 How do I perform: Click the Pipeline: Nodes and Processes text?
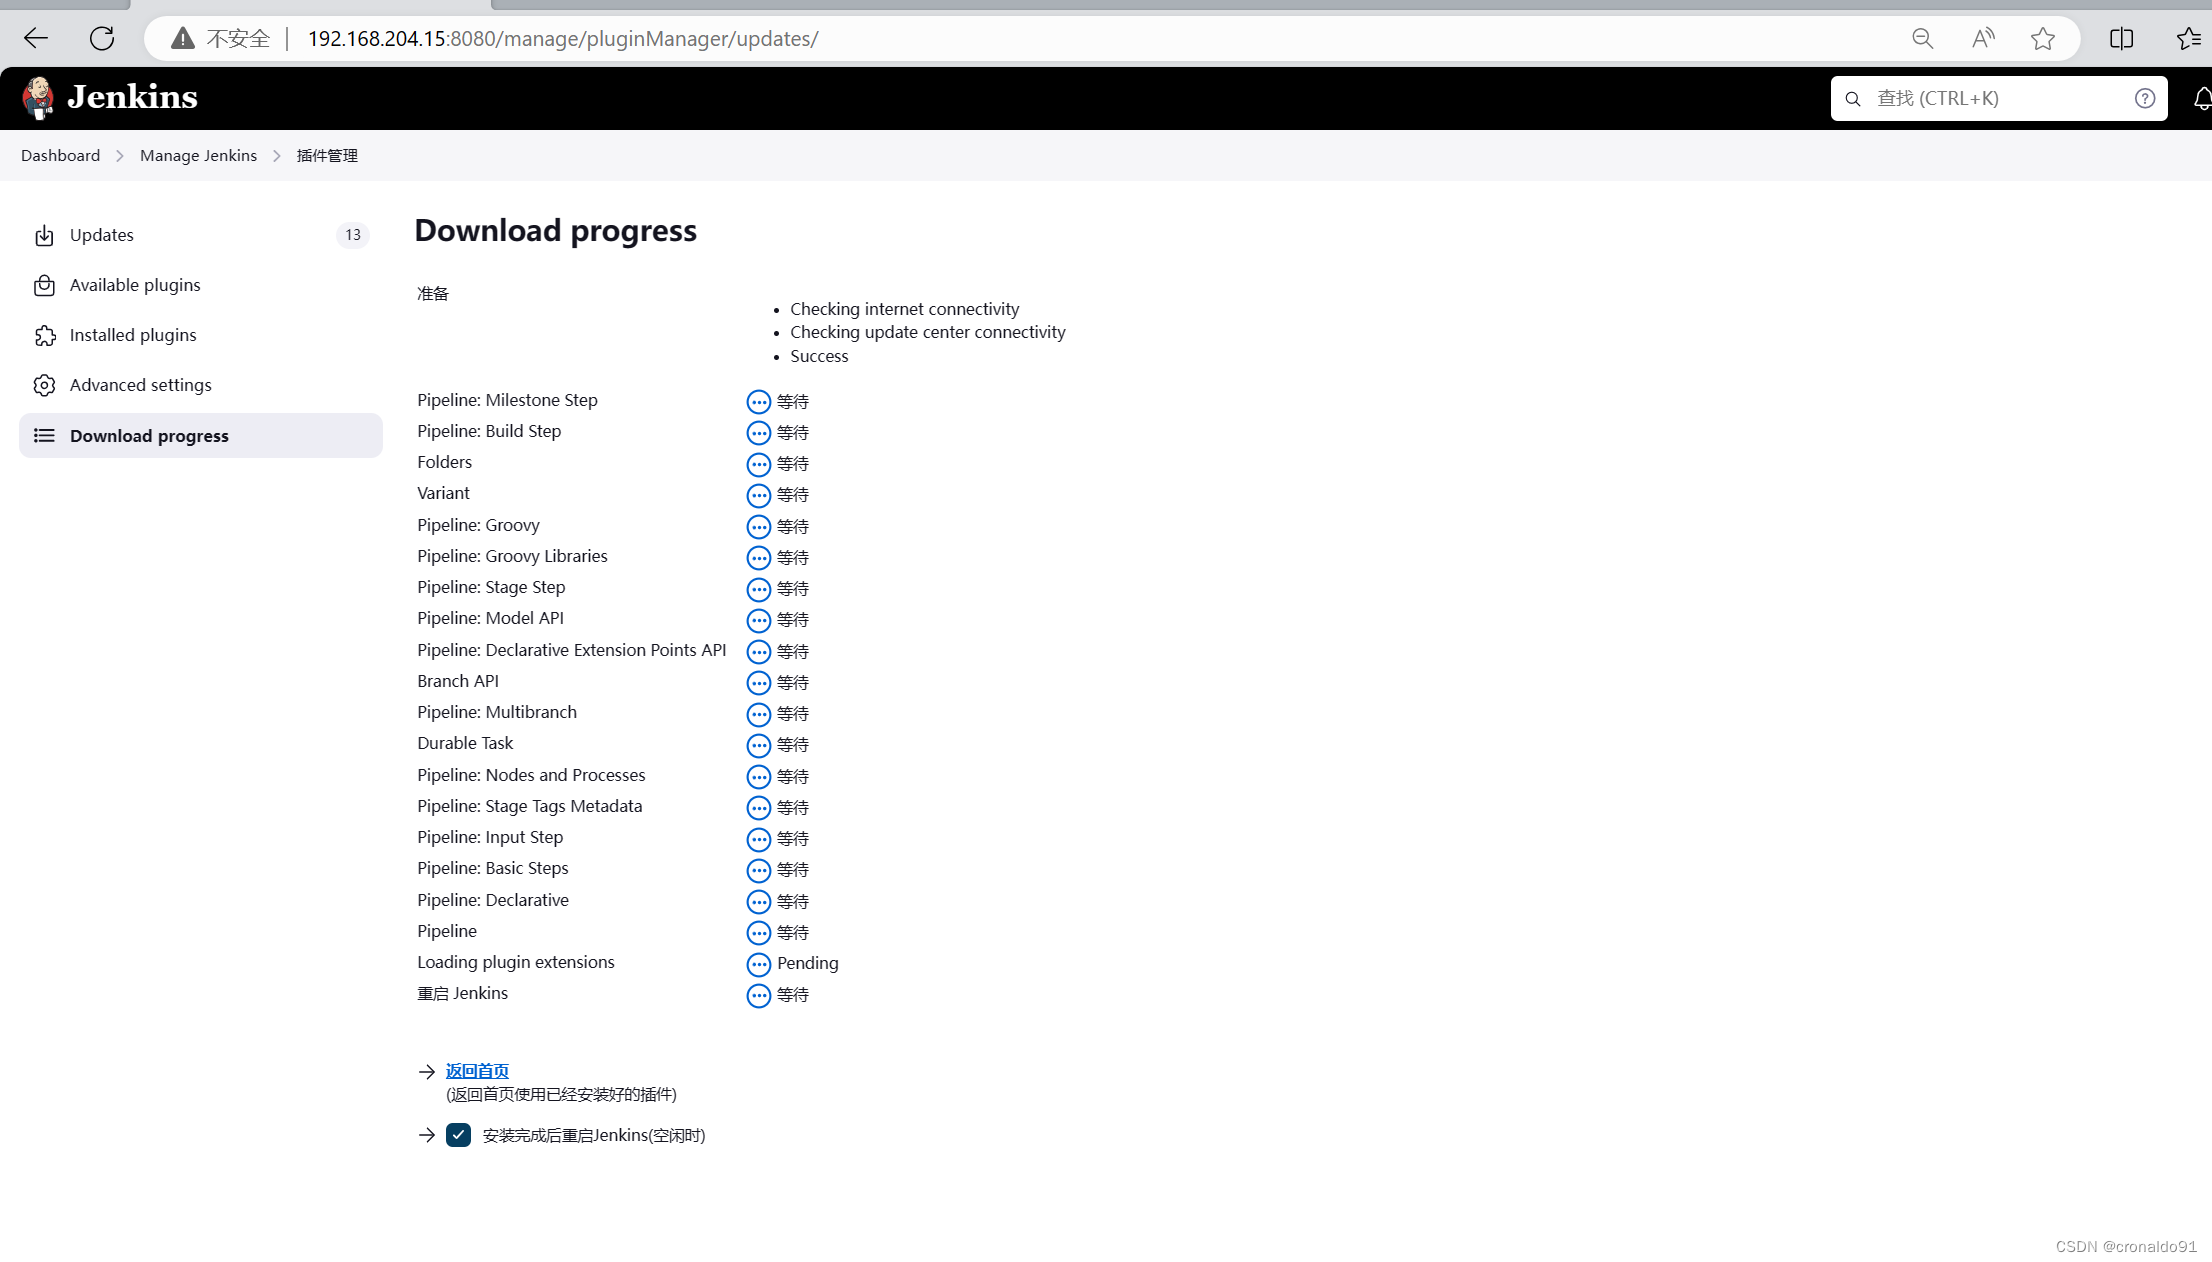click(x=531, y=775)
